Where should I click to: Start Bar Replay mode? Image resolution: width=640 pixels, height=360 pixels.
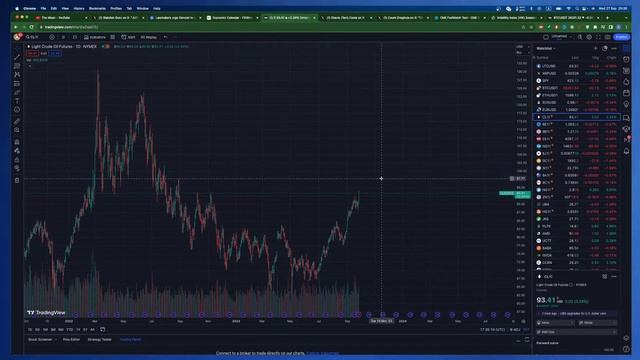149,37
